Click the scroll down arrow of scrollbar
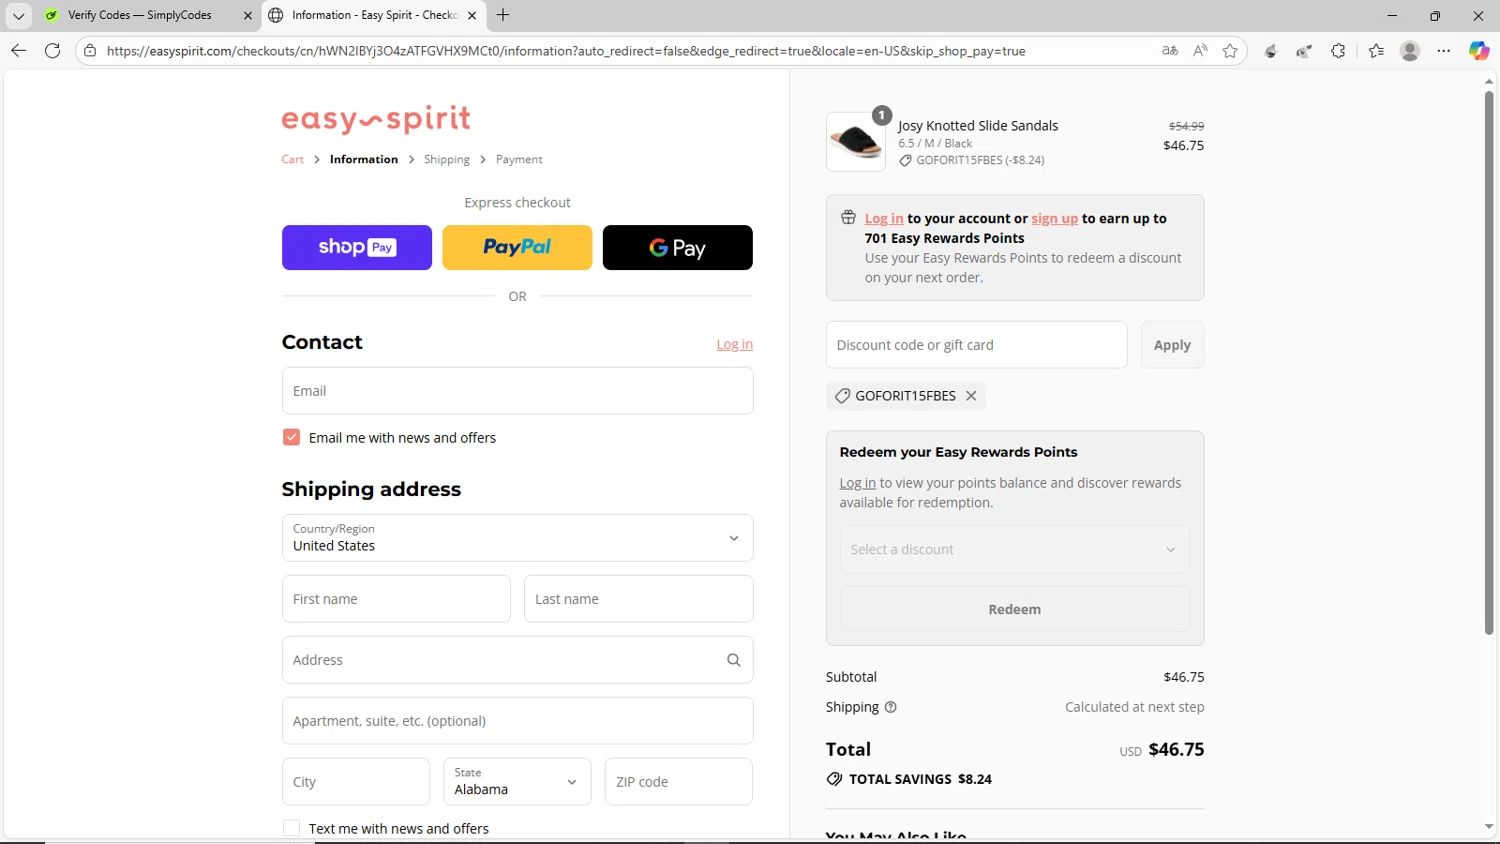This screenshot has width=1500, height=844. 1489,828
